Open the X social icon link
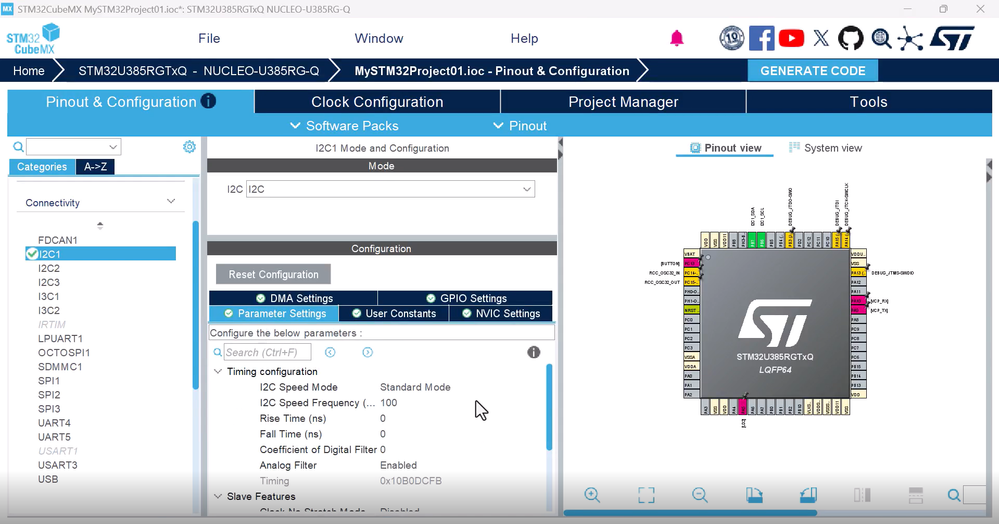The image size is (999, 524). 821,38
